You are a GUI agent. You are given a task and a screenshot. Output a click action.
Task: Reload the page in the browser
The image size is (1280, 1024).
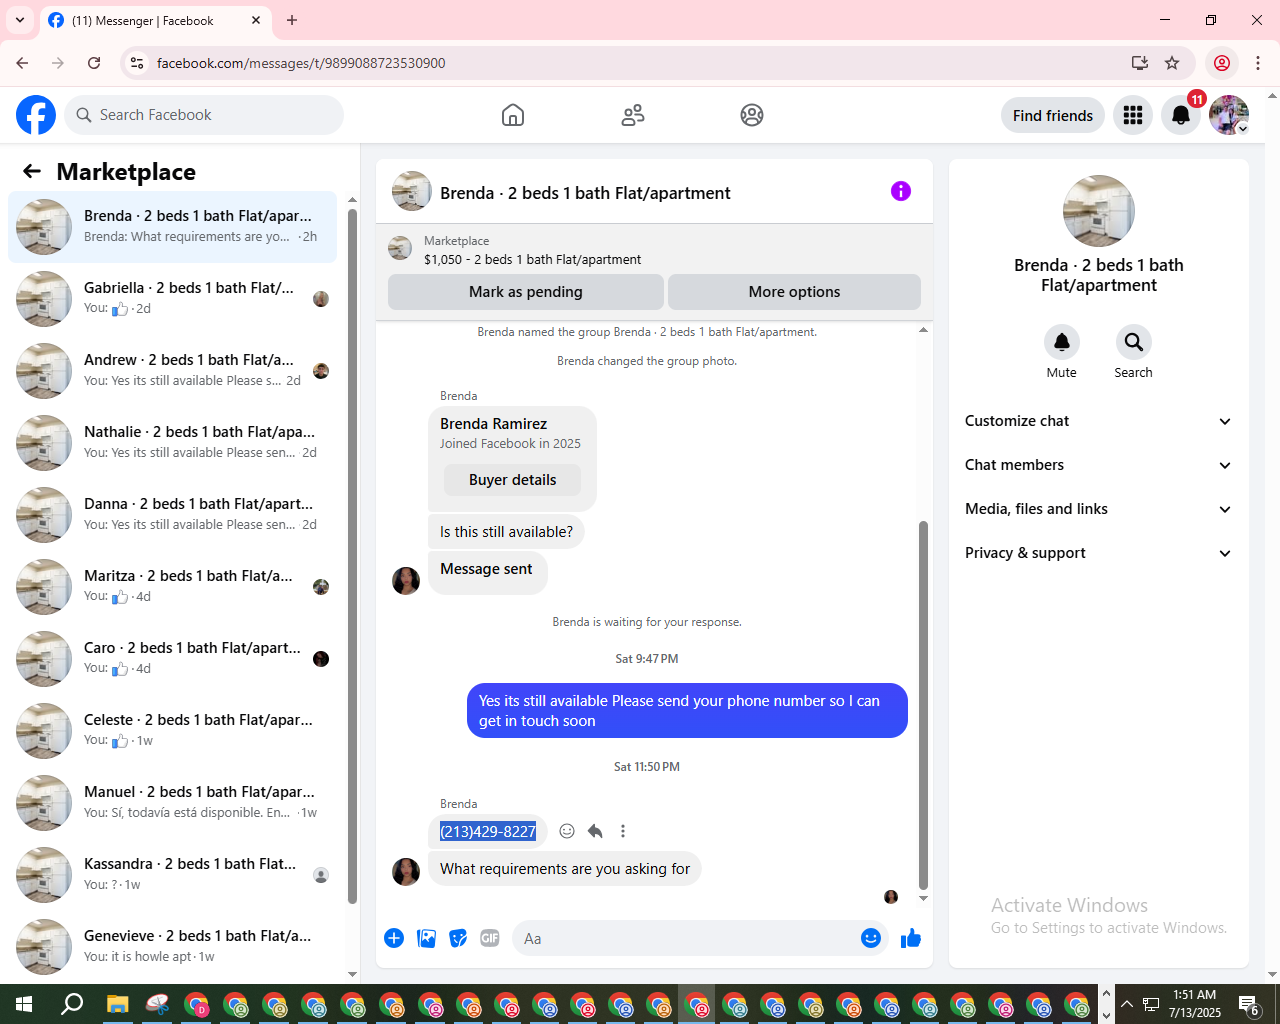pos(94,63)
